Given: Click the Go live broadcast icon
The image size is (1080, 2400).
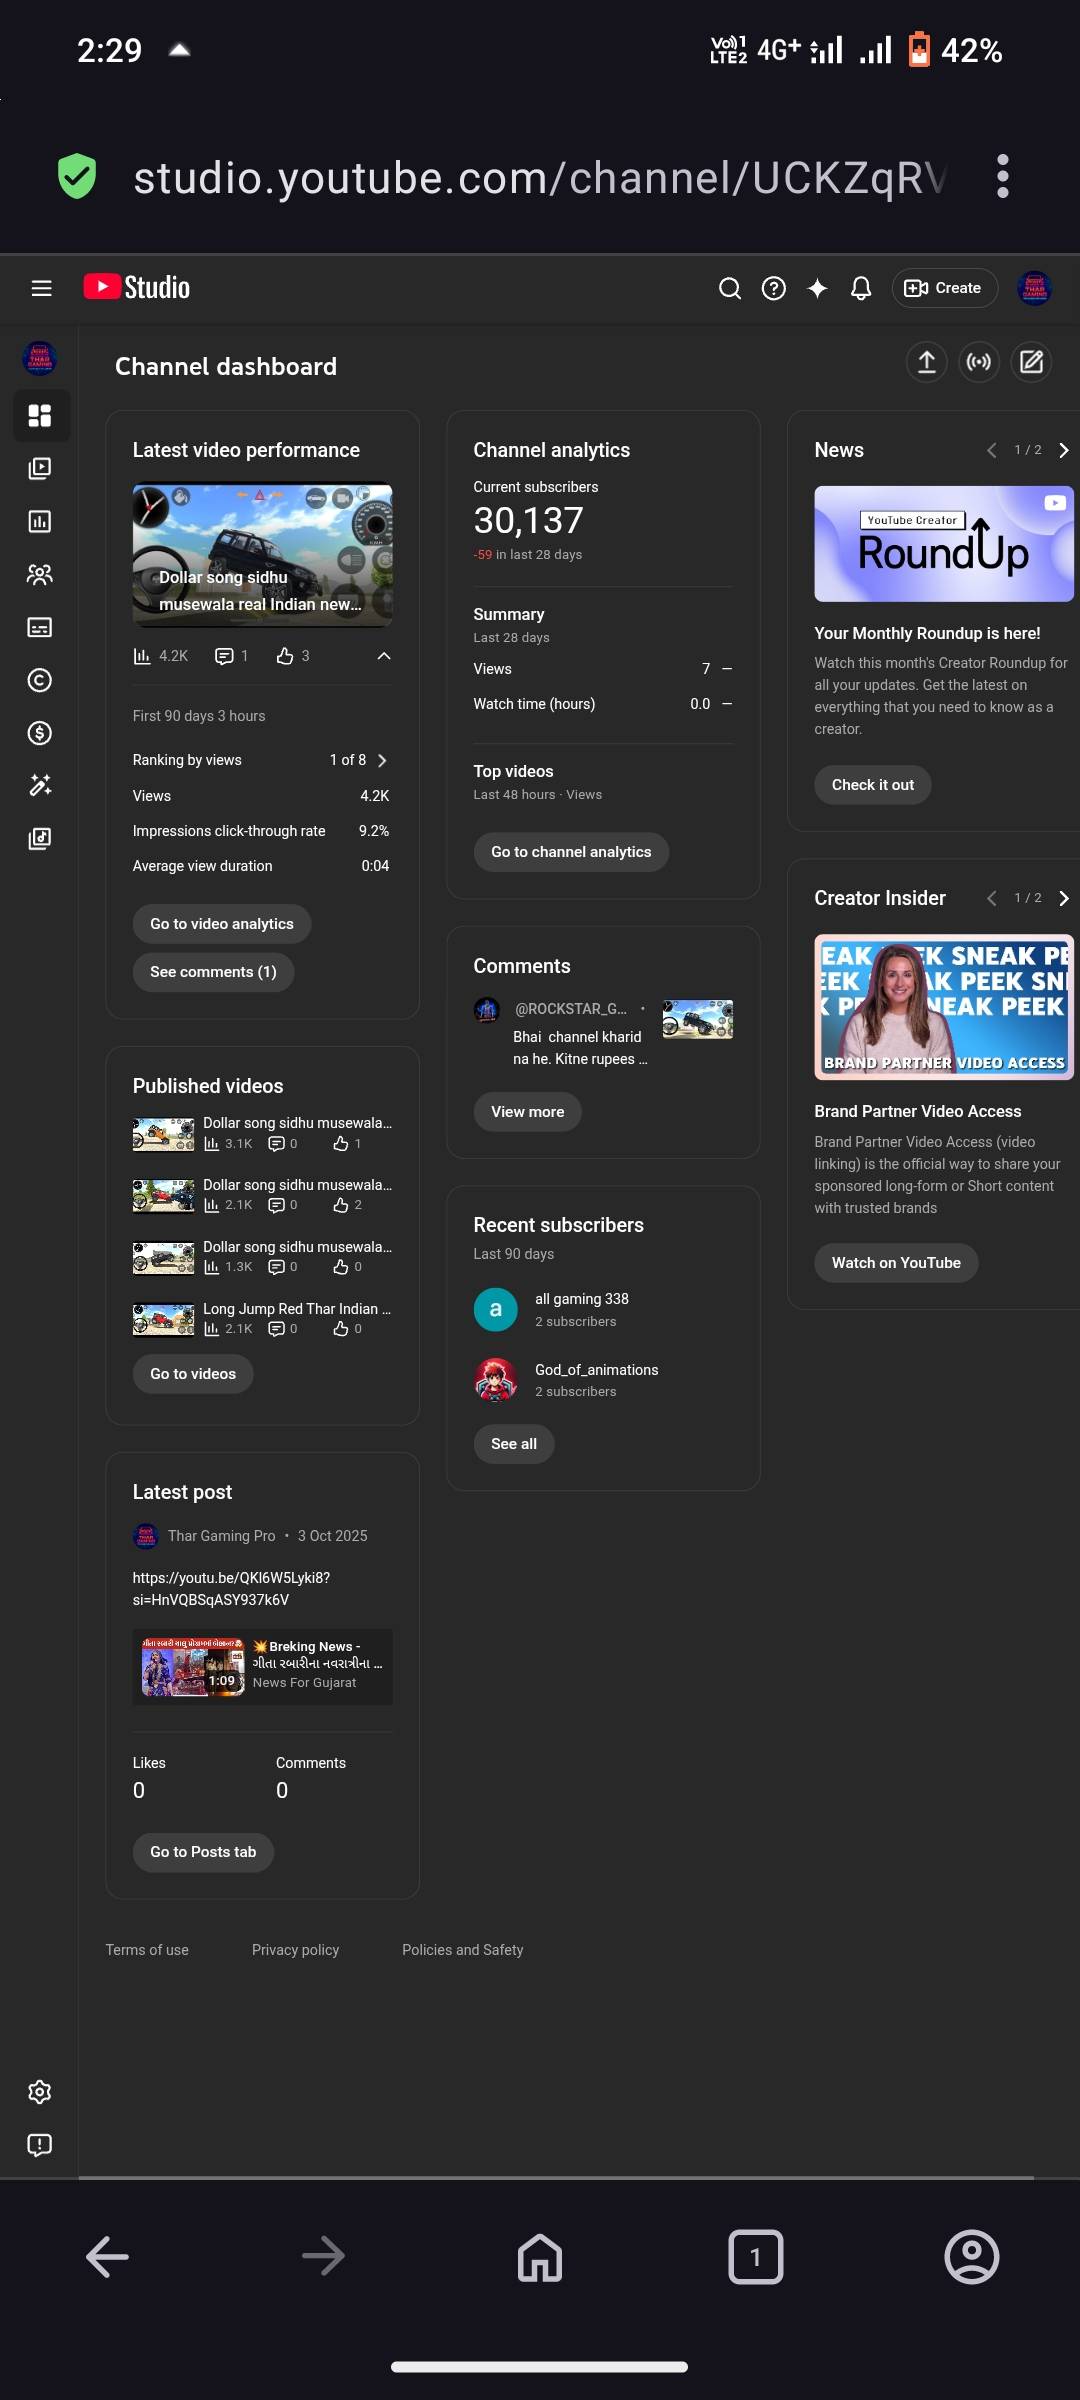Looking at the screenshot, I should click(979, 362).
